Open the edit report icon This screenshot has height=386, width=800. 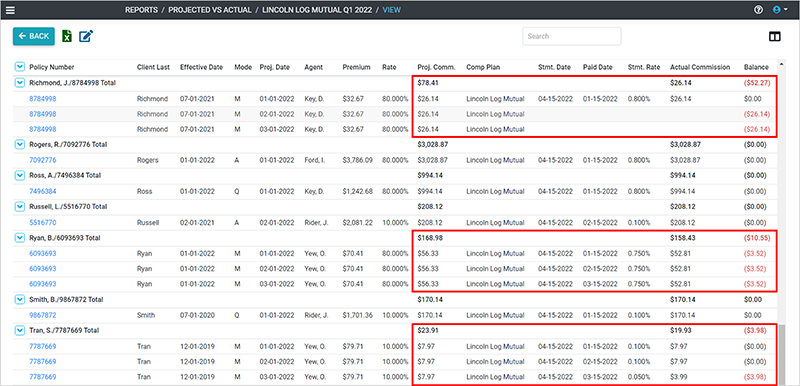click(86, 36)
